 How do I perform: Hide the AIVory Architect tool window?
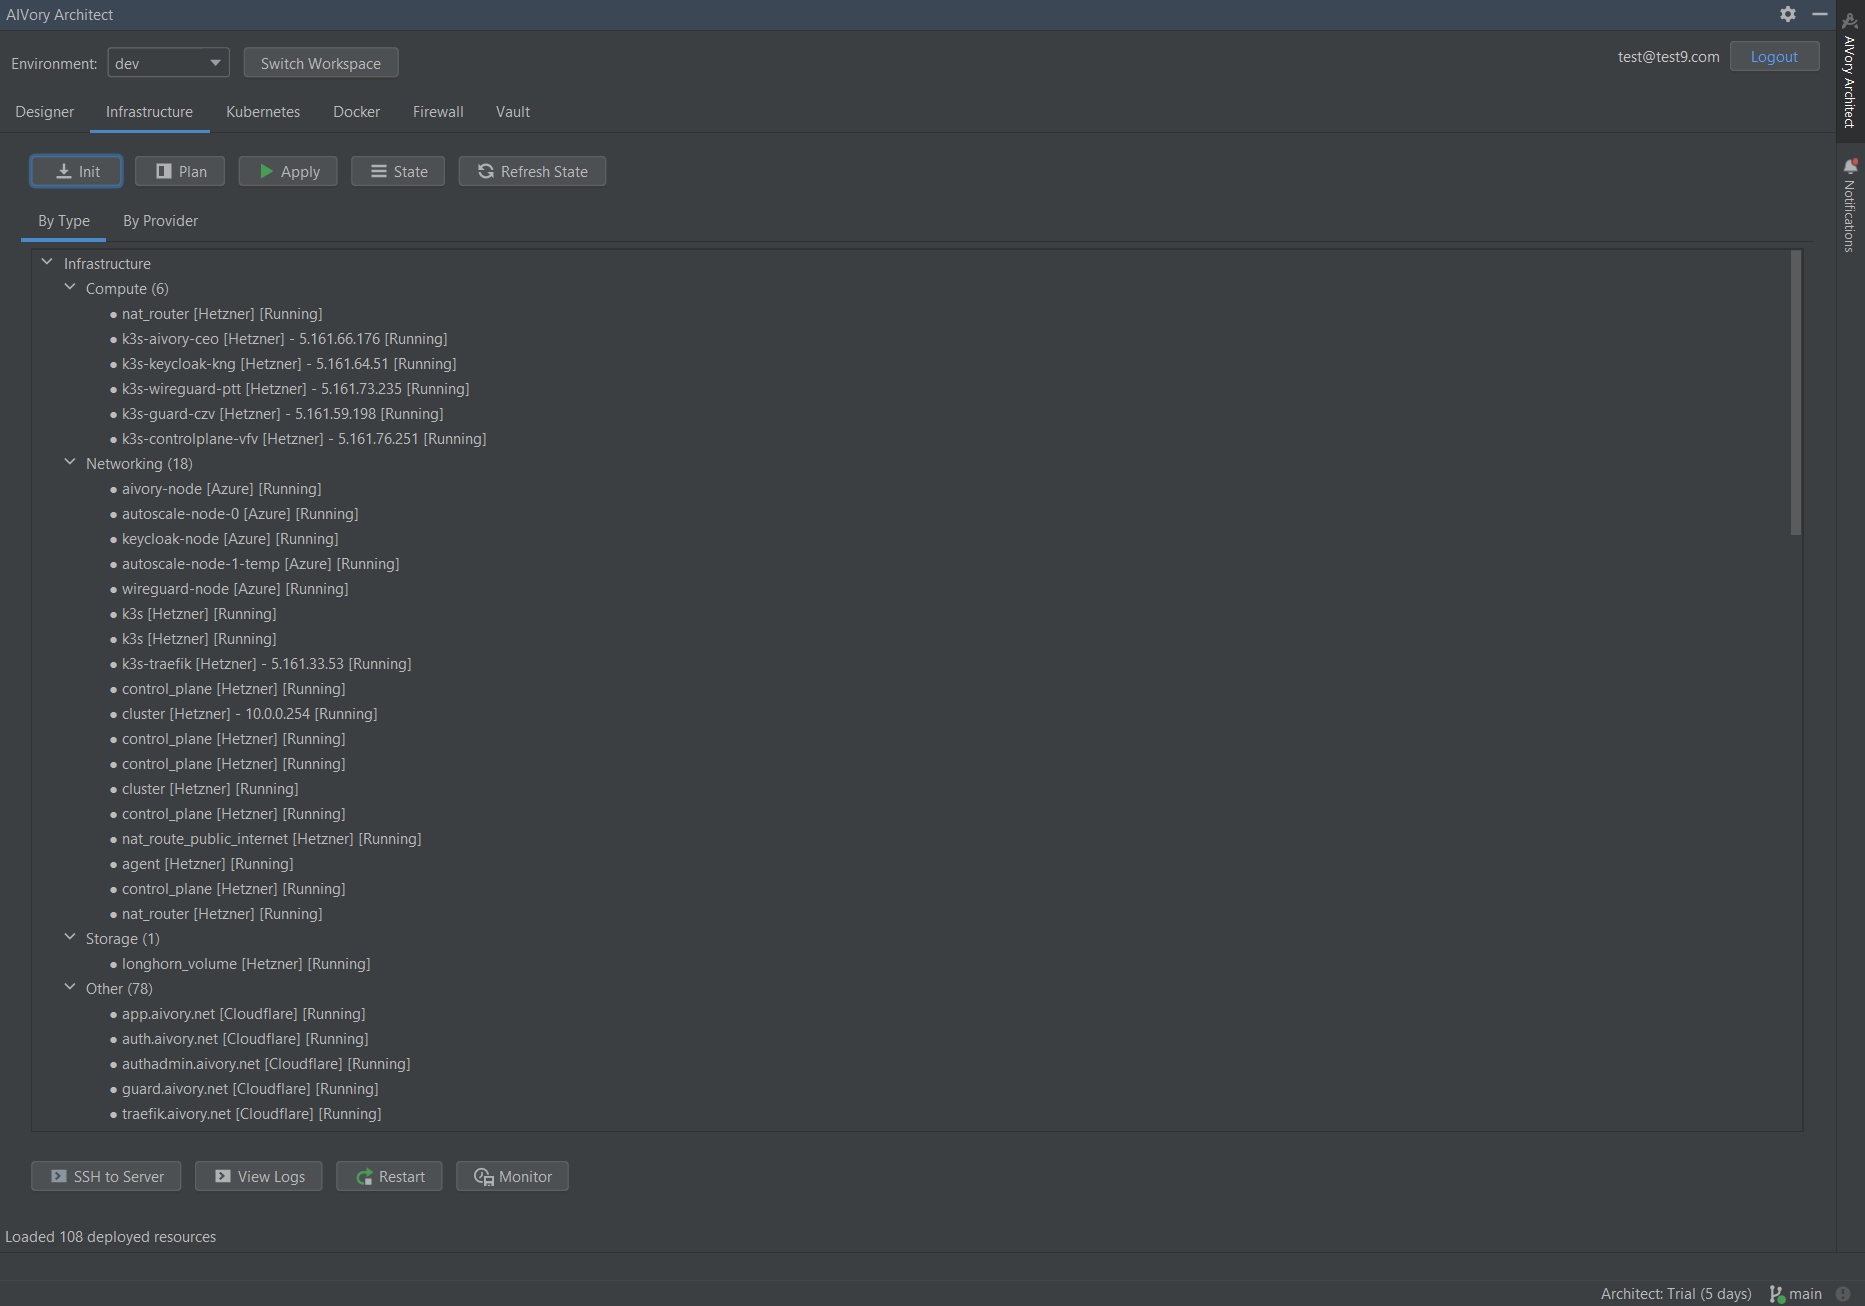(1820, 14)
